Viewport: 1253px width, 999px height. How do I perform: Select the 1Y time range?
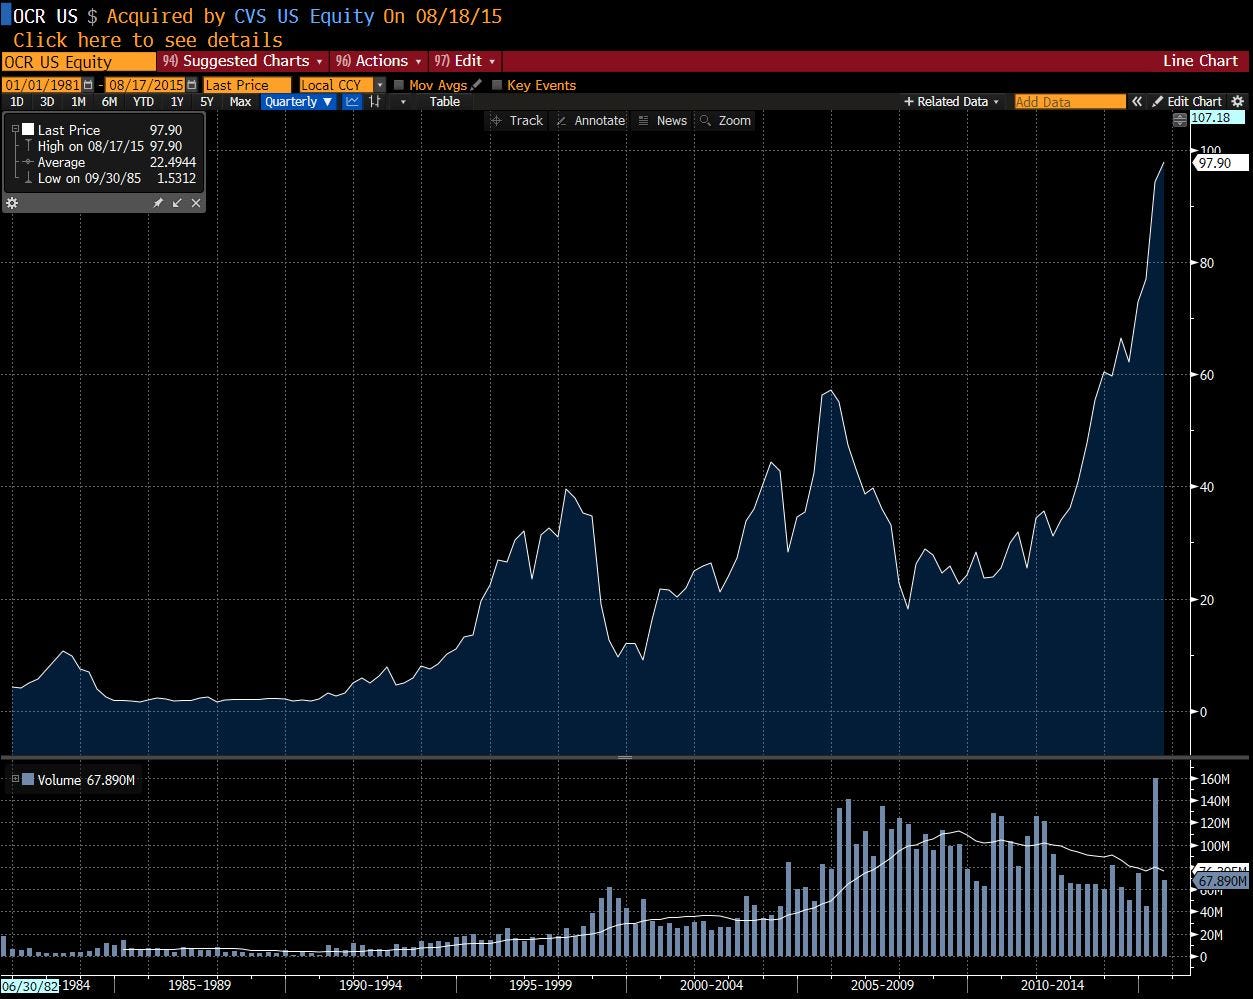coord(177,102)
